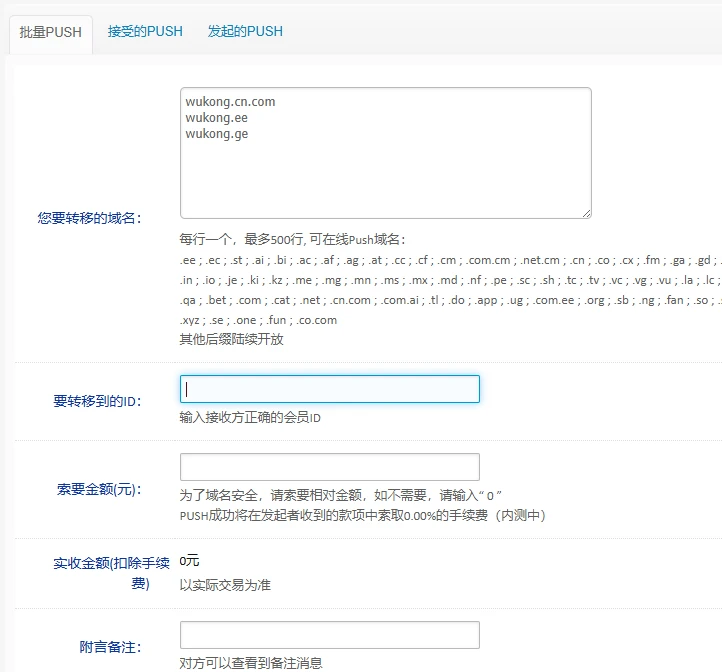Click the 附言备注 label
This screenshot has width=722, height=672.
[110, 645]
